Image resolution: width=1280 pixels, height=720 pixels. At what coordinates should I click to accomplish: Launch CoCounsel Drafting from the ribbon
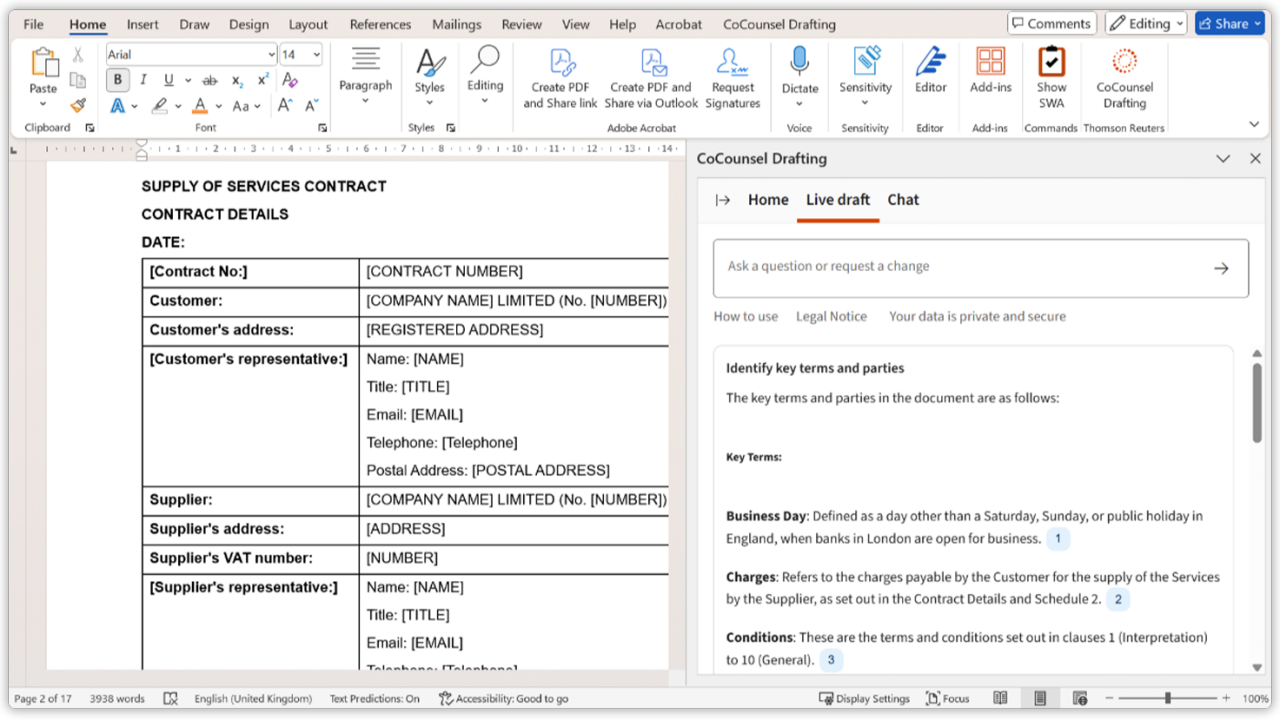pyautogui.click(x=1124, y=78)
